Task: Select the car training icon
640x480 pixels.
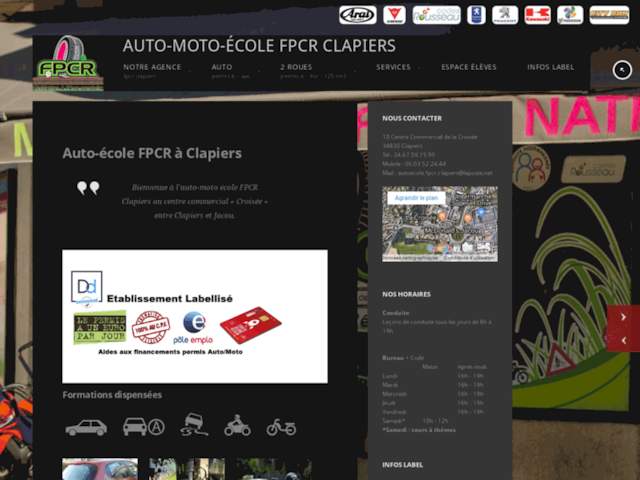Action: [86, 427]
